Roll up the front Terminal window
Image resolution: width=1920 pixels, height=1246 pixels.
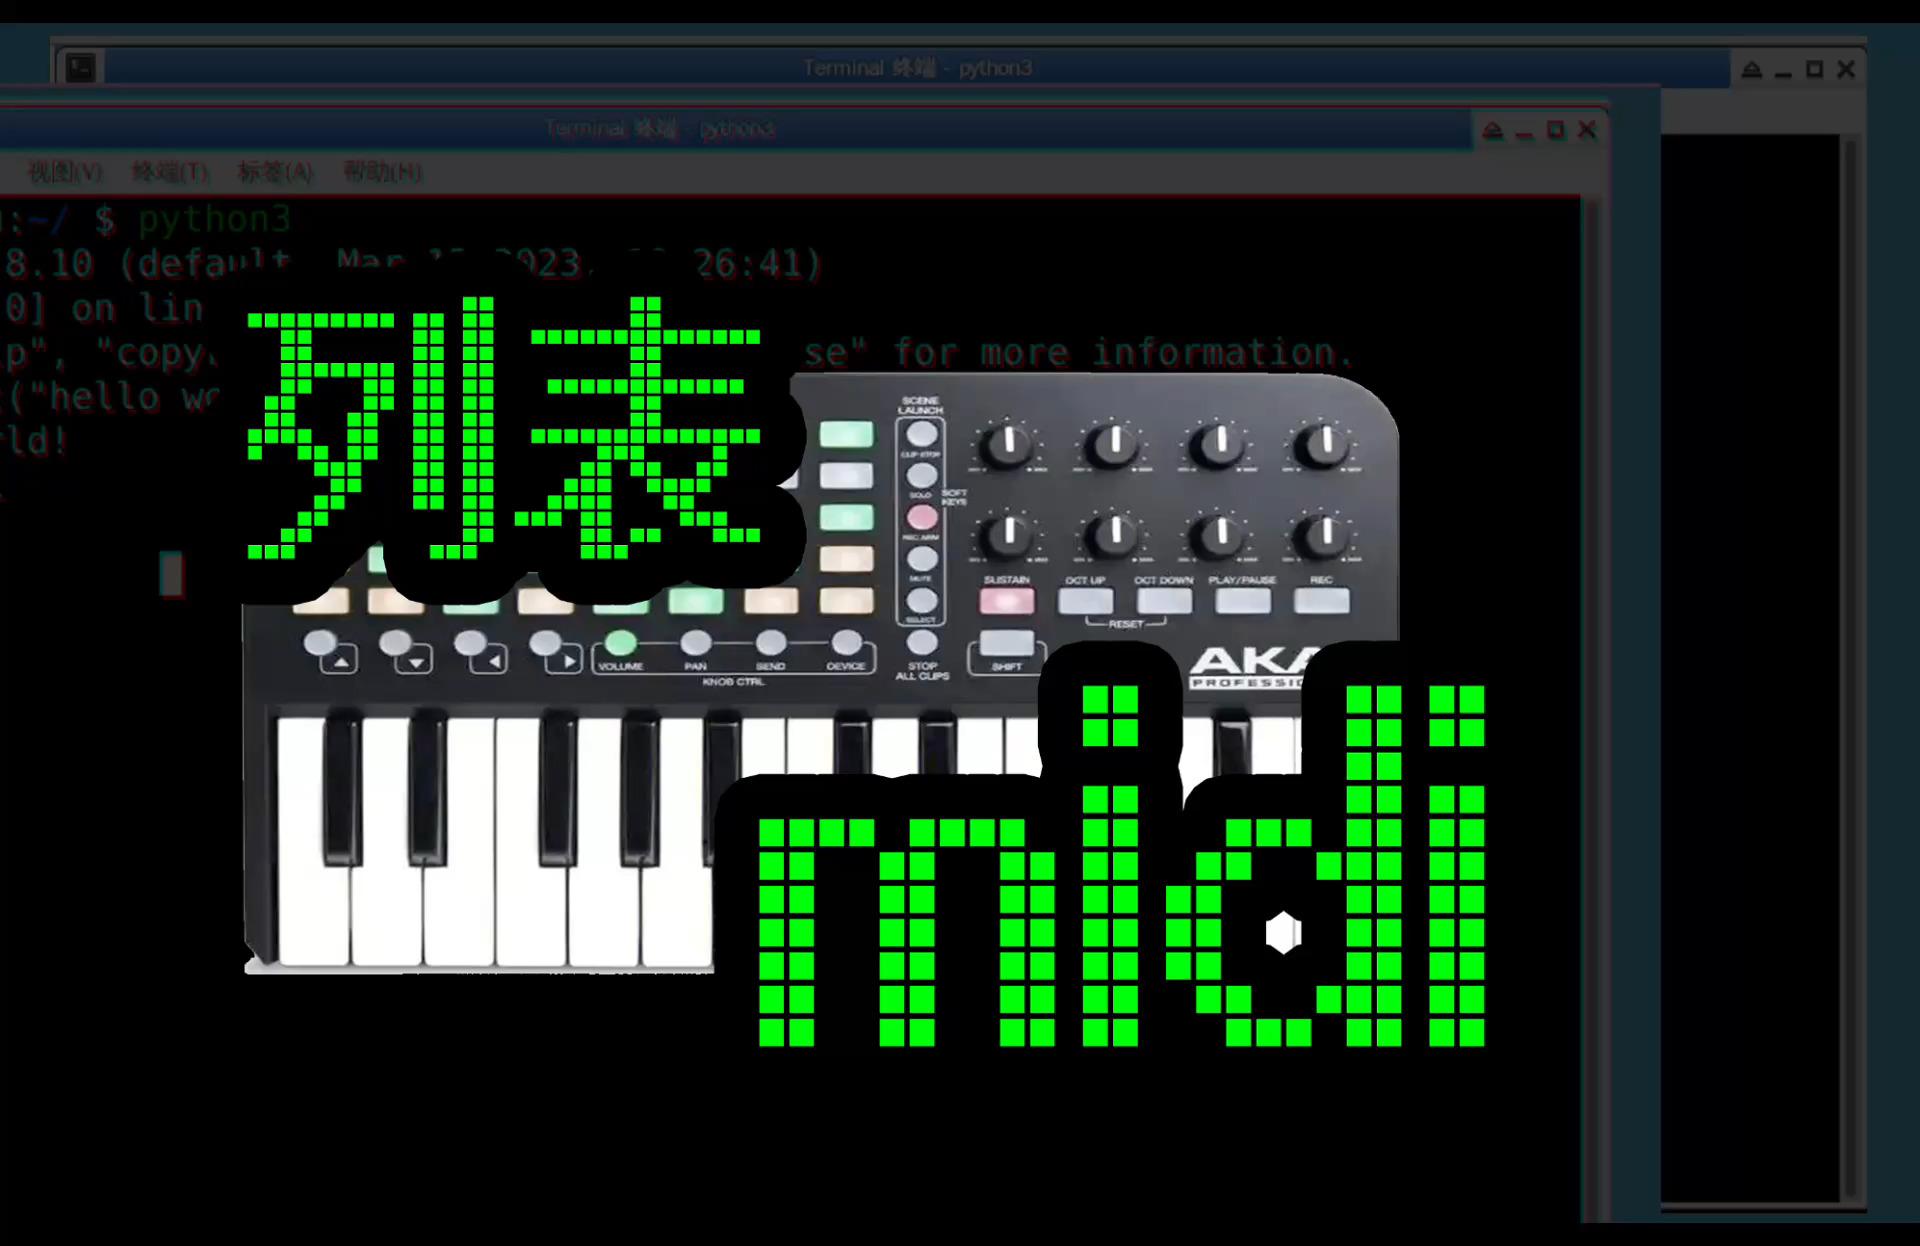click(1492, 131)
